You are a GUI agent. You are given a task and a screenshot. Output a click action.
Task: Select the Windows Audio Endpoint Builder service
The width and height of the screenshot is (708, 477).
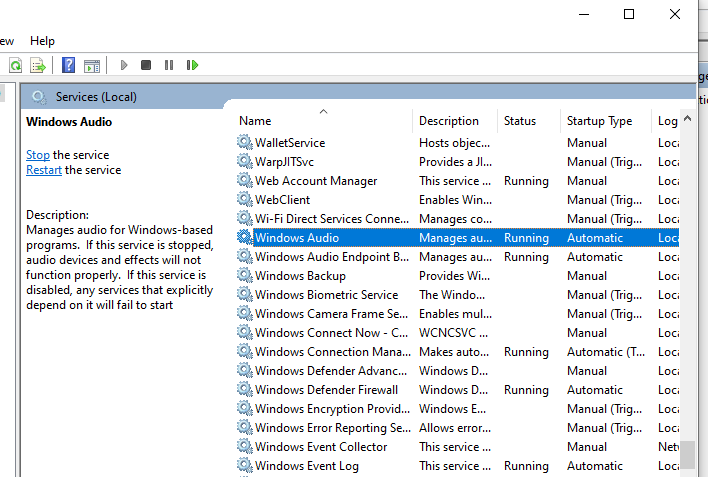click(331, 257)
